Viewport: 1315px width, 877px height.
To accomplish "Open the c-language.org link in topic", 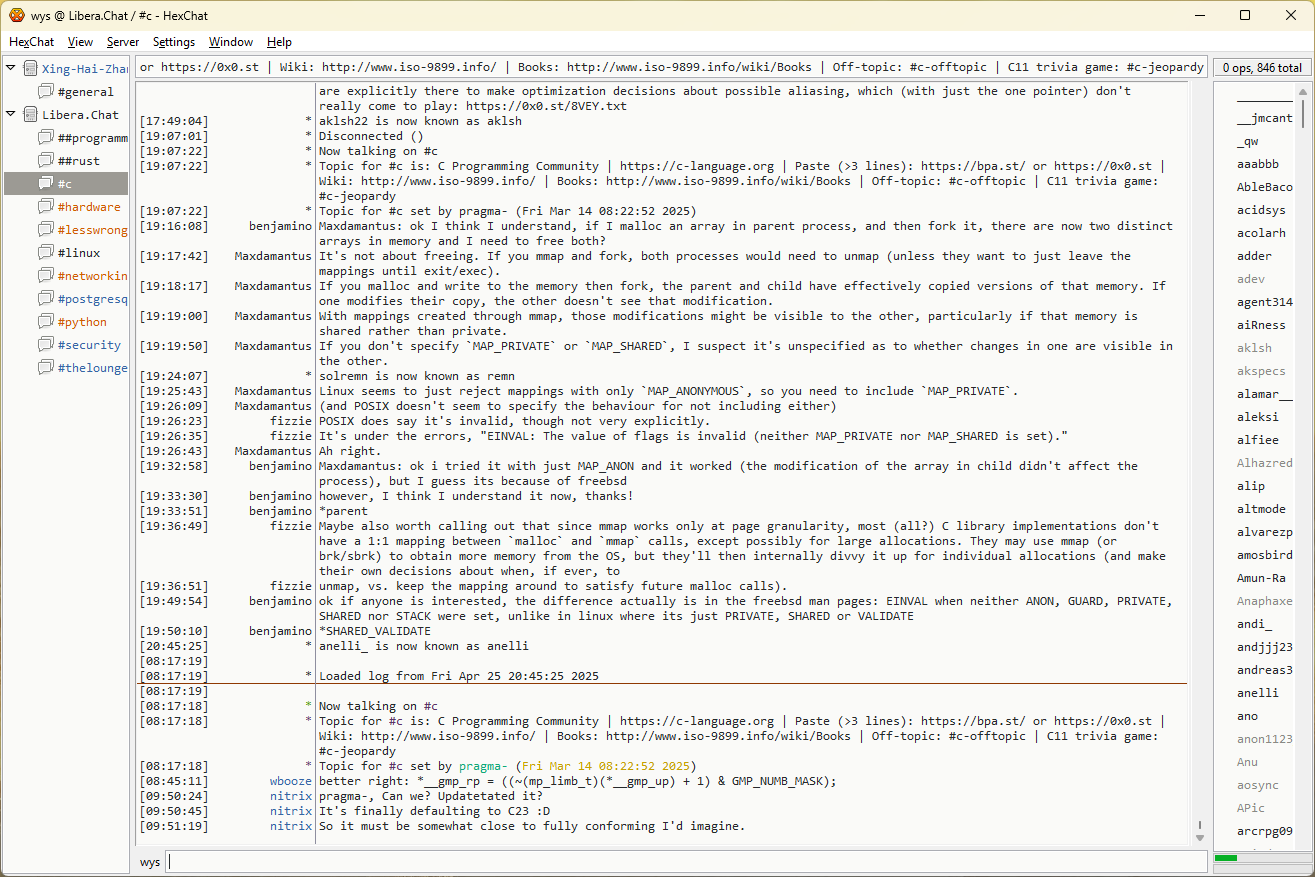I will (696, 721).
